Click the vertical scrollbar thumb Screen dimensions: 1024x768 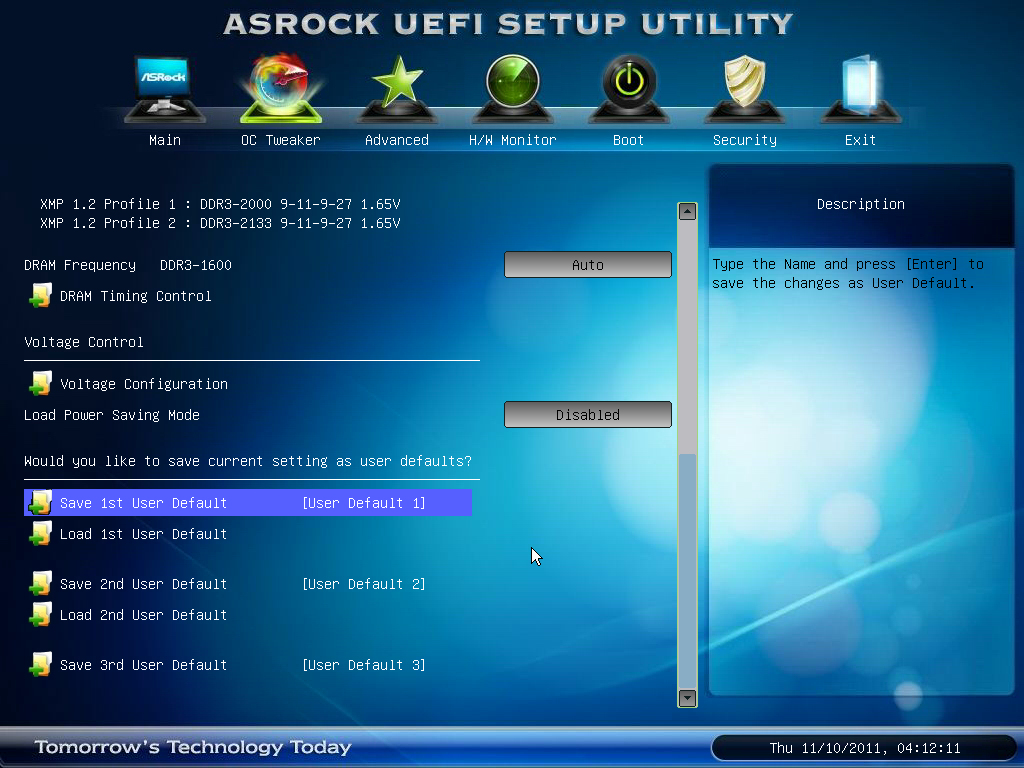(x=687, y=570)
